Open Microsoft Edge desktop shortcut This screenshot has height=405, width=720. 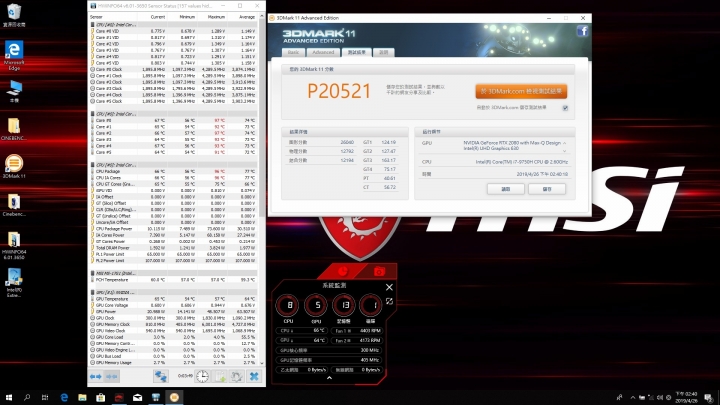pyautogui.click(x=14, y=55)
